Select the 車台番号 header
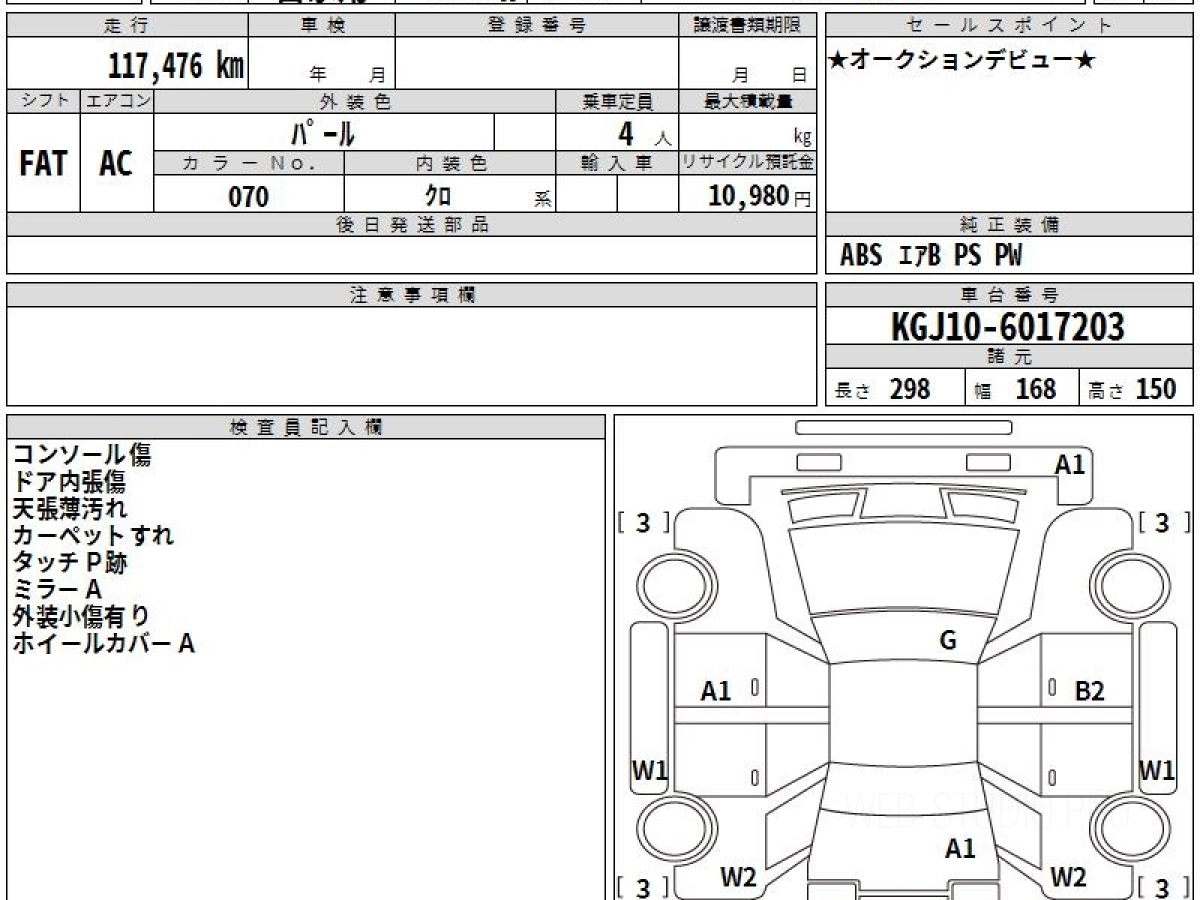This screenshot has width=1200, height=900. (x=1009, y=295)
